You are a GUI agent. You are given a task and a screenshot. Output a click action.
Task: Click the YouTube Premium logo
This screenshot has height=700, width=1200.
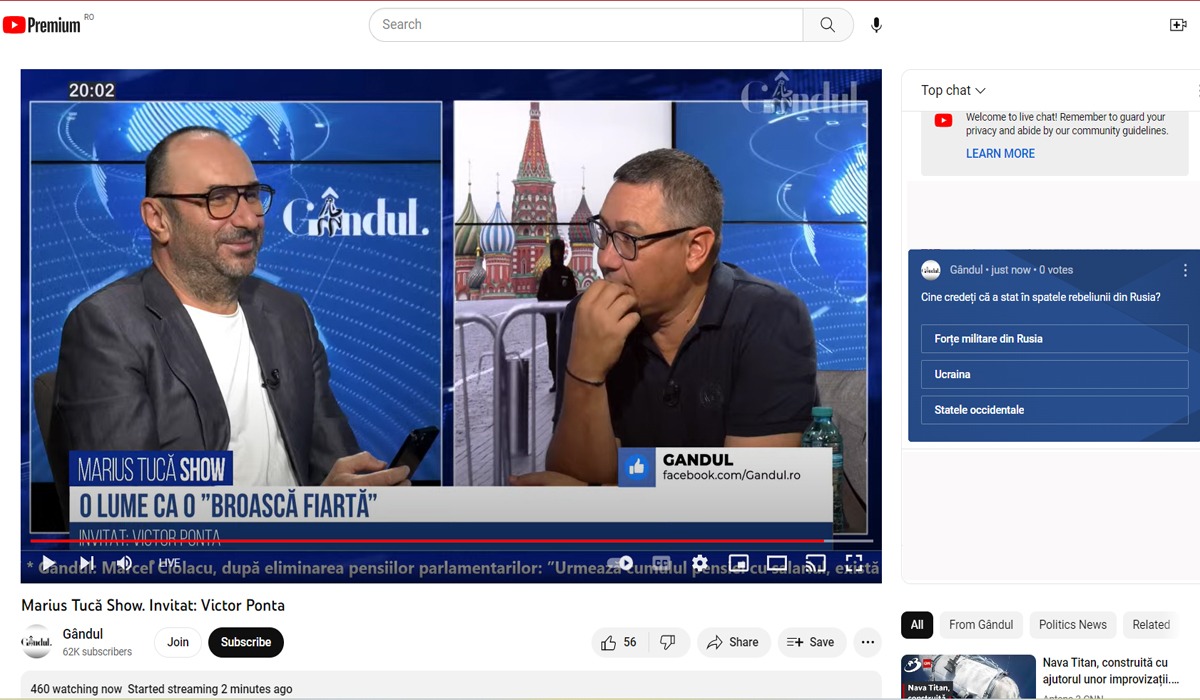42,25
